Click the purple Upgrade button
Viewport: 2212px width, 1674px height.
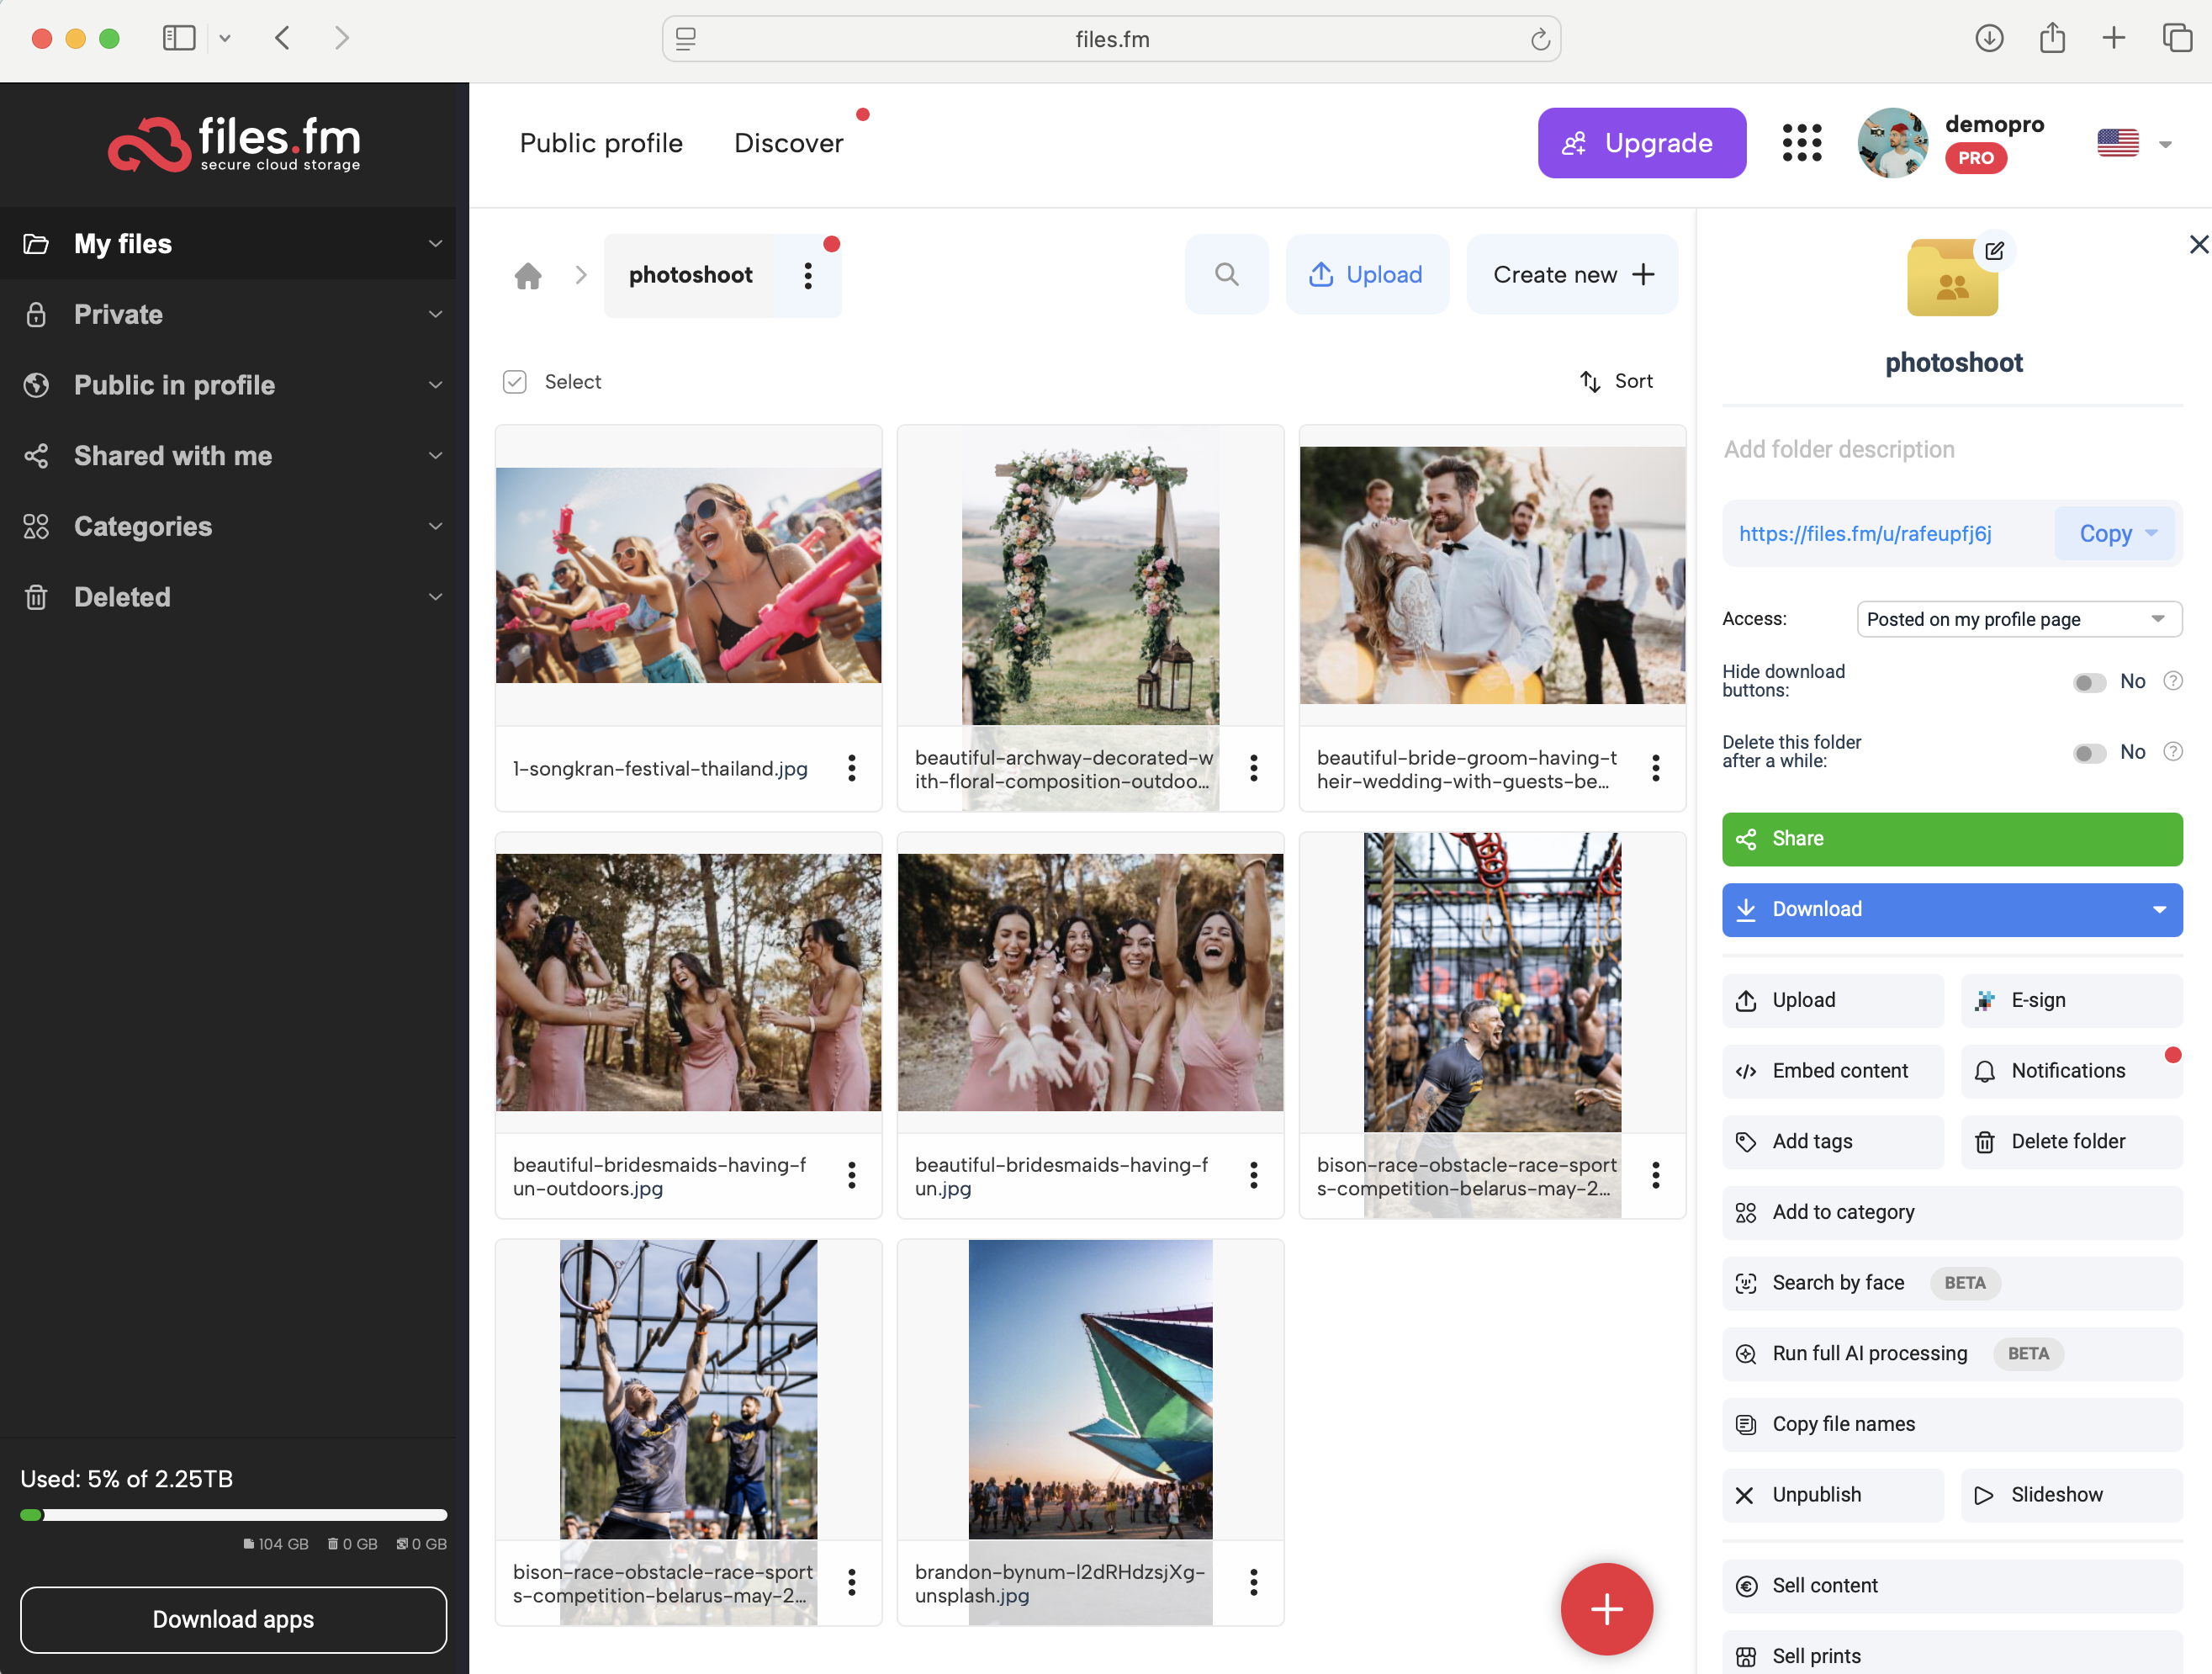tap(1642, 143)
